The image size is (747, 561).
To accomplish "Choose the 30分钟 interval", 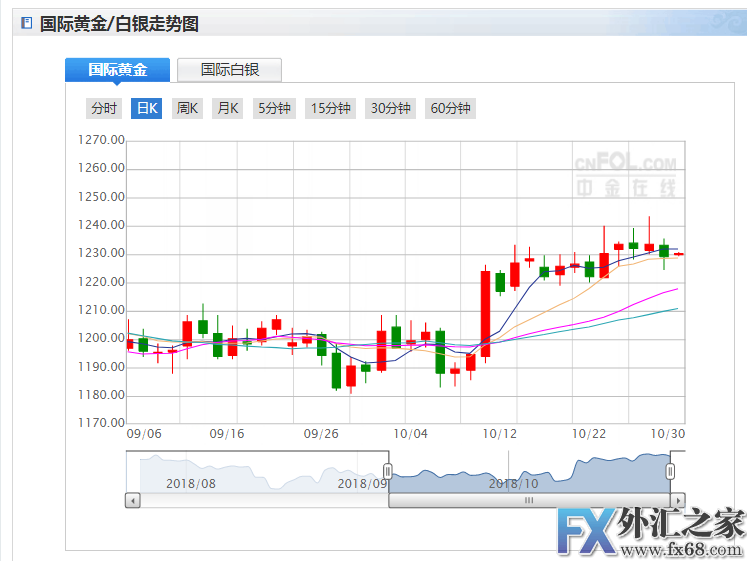I will (391, 109).
